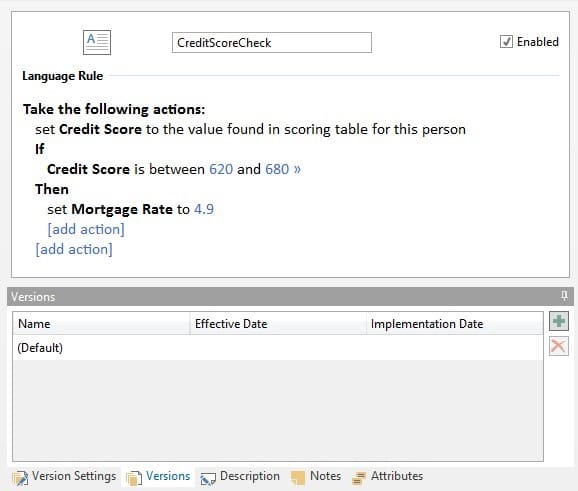The image size is (578, 491).
Task: Pin the Versions panel
Action: 564,296
